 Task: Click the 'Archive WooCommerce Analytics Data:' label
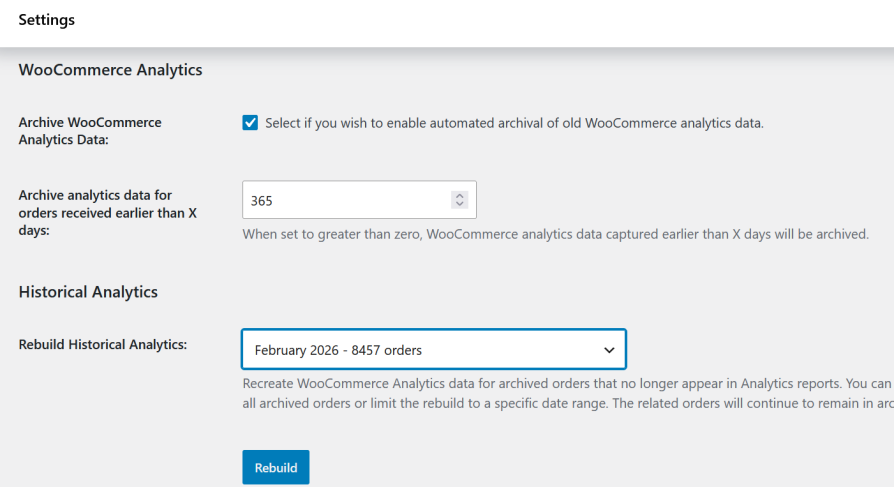pos(90,131)
